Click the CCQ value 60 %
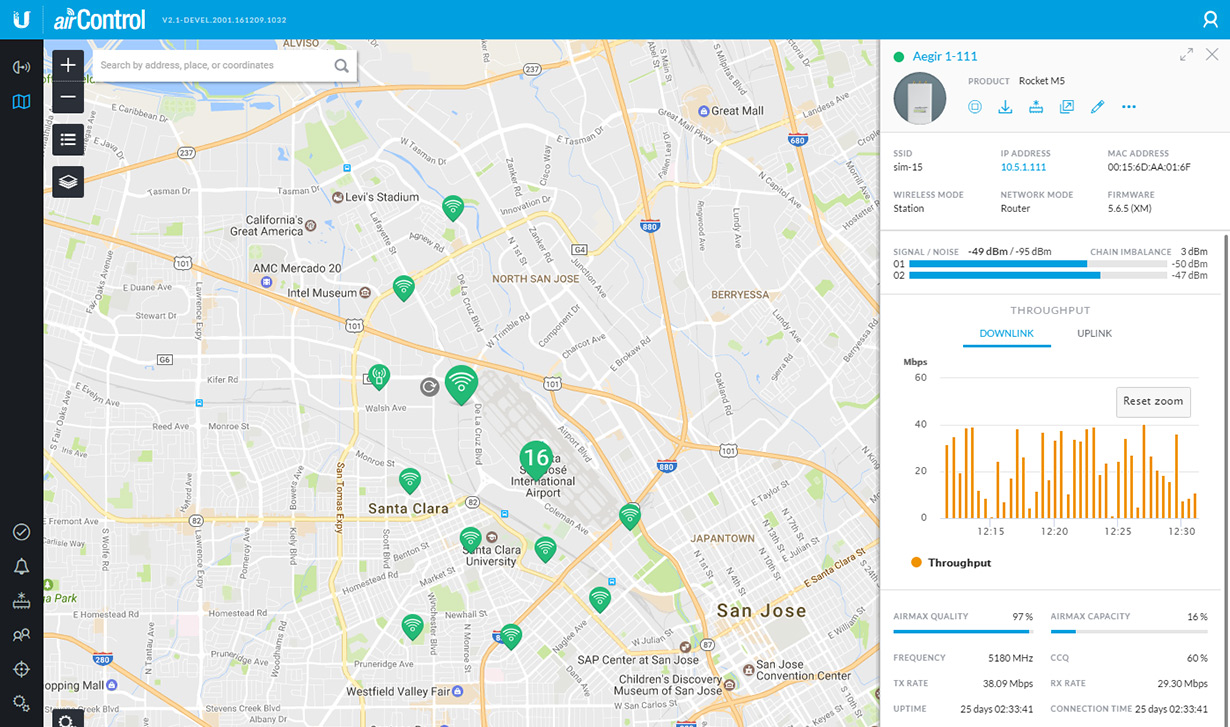The width and height of the screenshot is (1230, 727). [x=1197, y=658]
